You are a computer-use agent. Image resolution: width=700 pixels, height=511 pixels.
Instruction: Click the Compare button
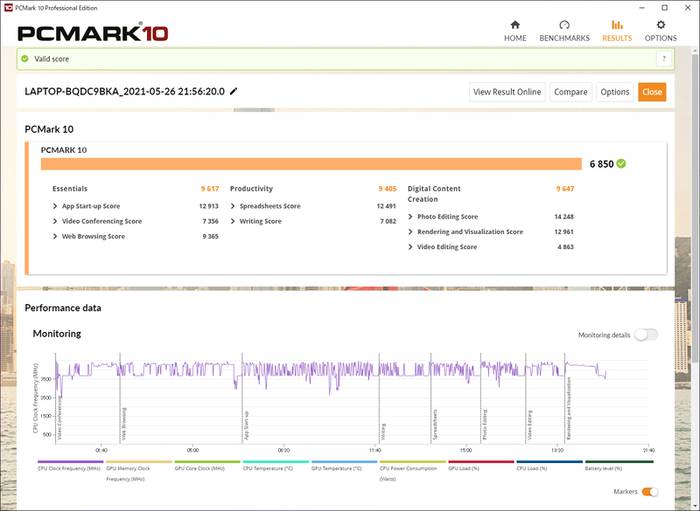point(571,92)
